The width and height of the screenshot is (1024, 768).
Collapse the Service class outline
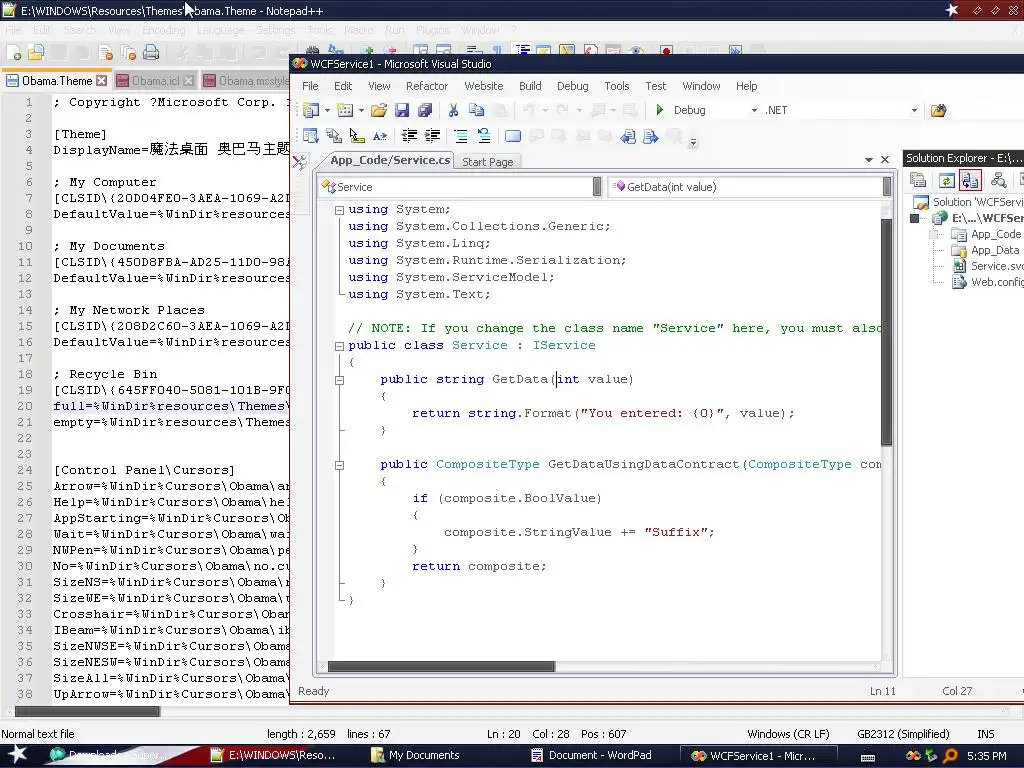tap(340, 346)
